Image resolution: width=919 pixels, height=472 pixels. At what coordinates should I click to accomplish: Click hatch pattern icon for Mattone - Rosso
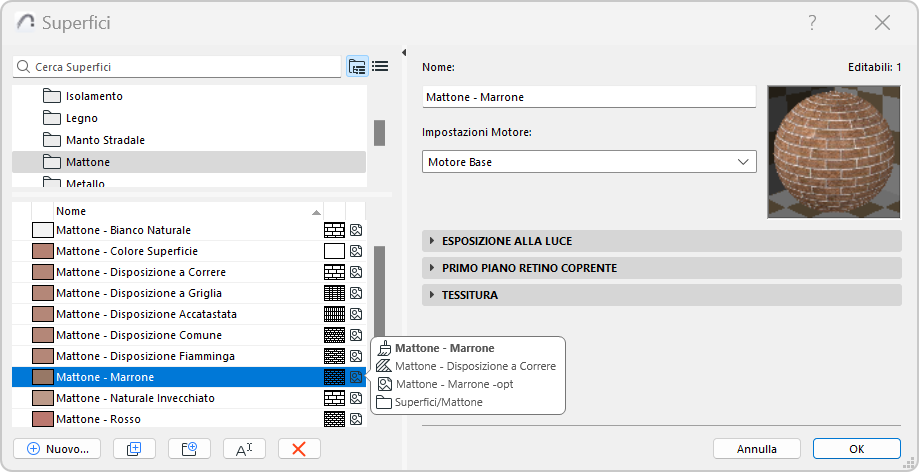tap(334, 419)
